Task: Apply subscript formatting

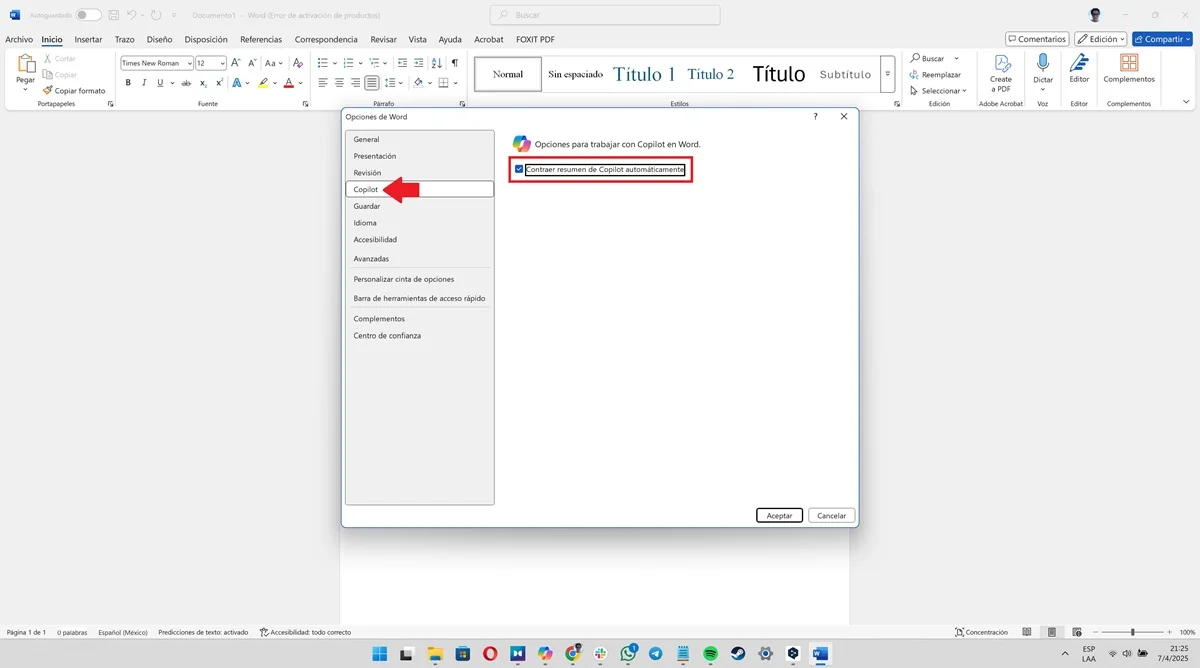Action: coord(203,83)
